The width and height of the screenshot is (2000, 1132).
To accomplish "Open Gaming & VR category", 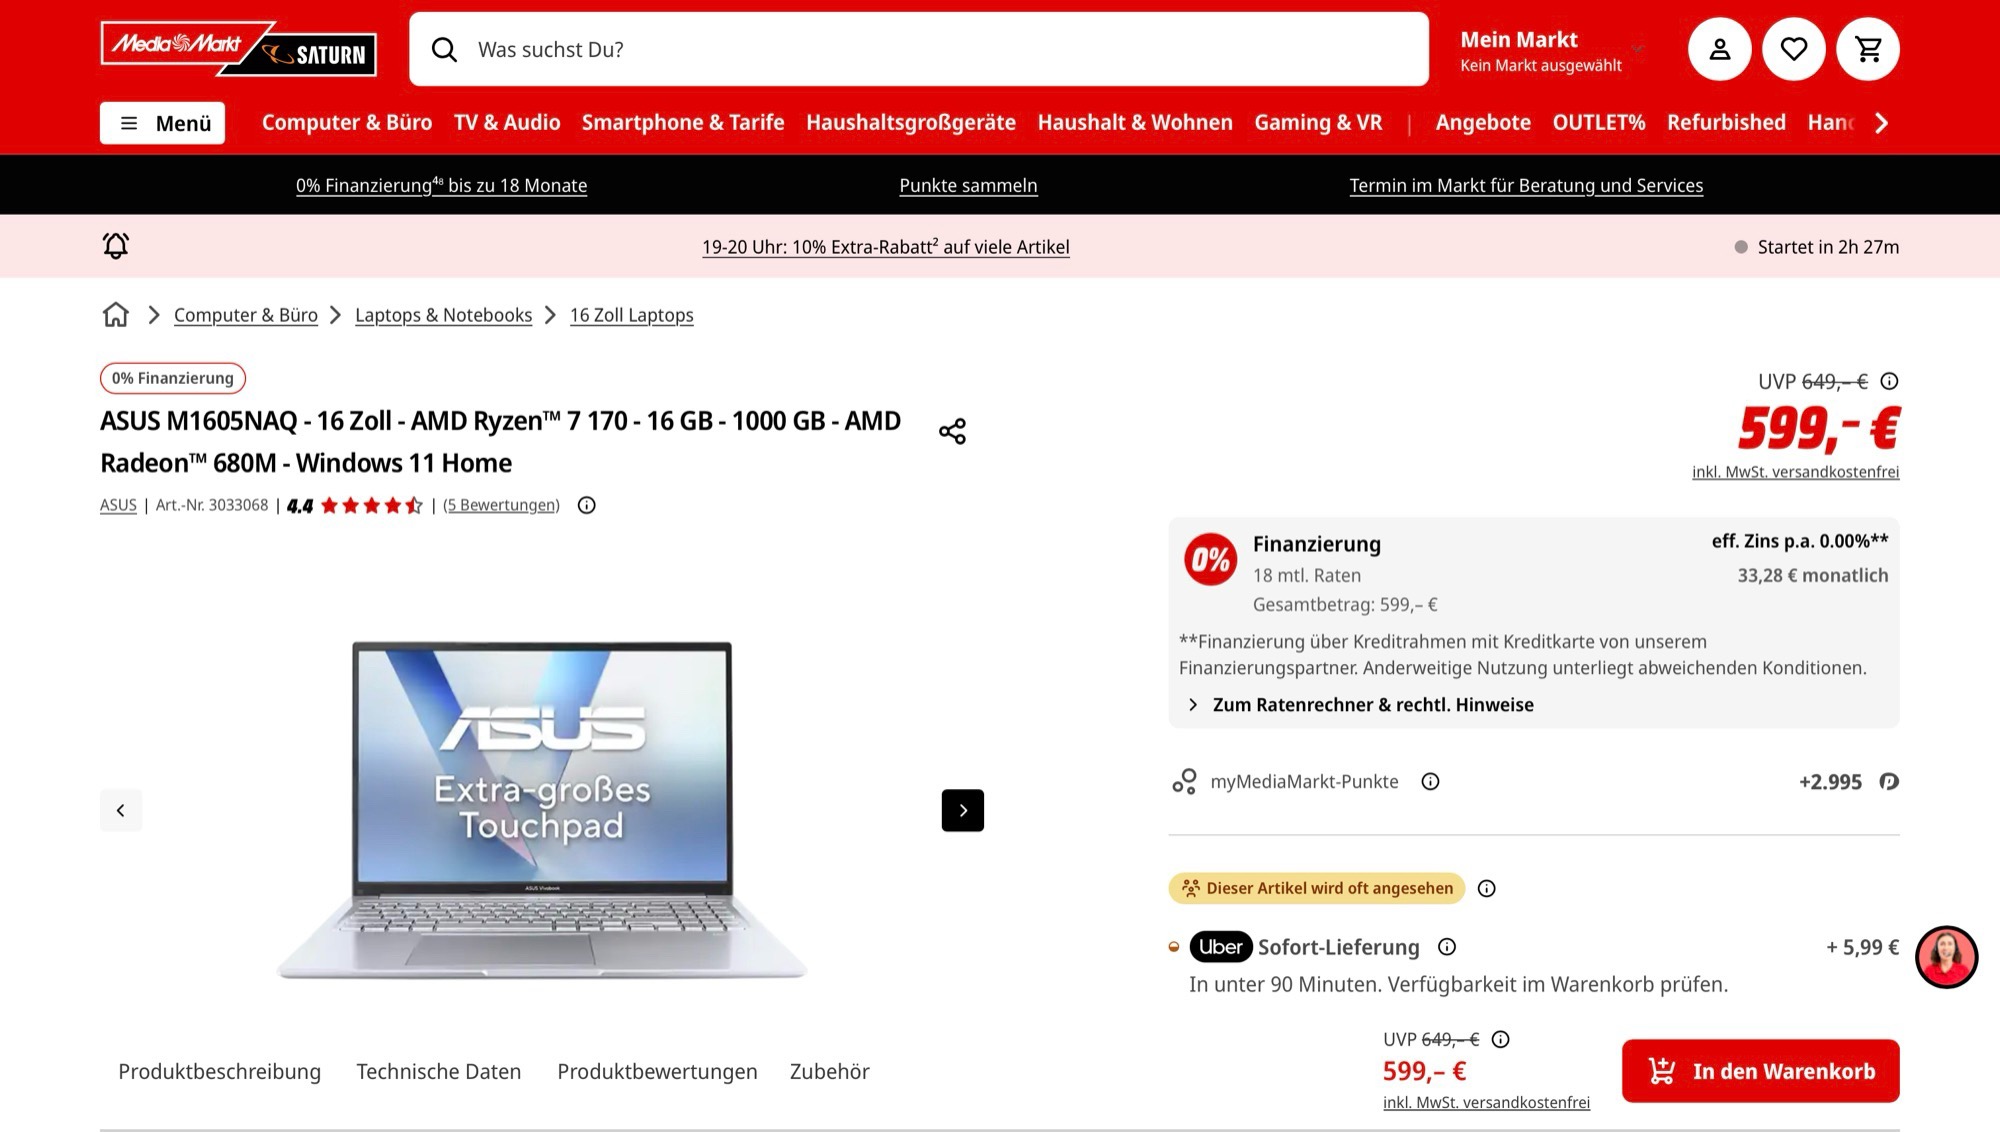I will [1318, 122].
